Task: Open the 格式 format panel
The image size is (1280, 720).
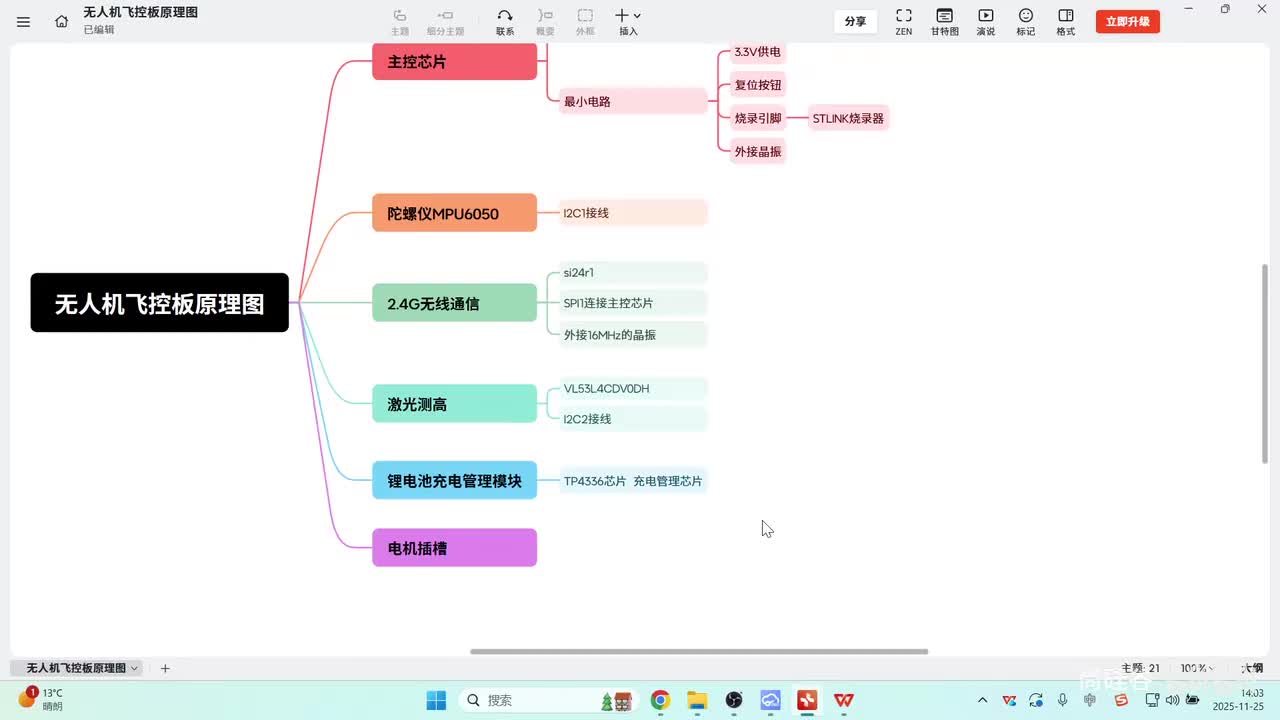Action: click(x=1066, y=21)
